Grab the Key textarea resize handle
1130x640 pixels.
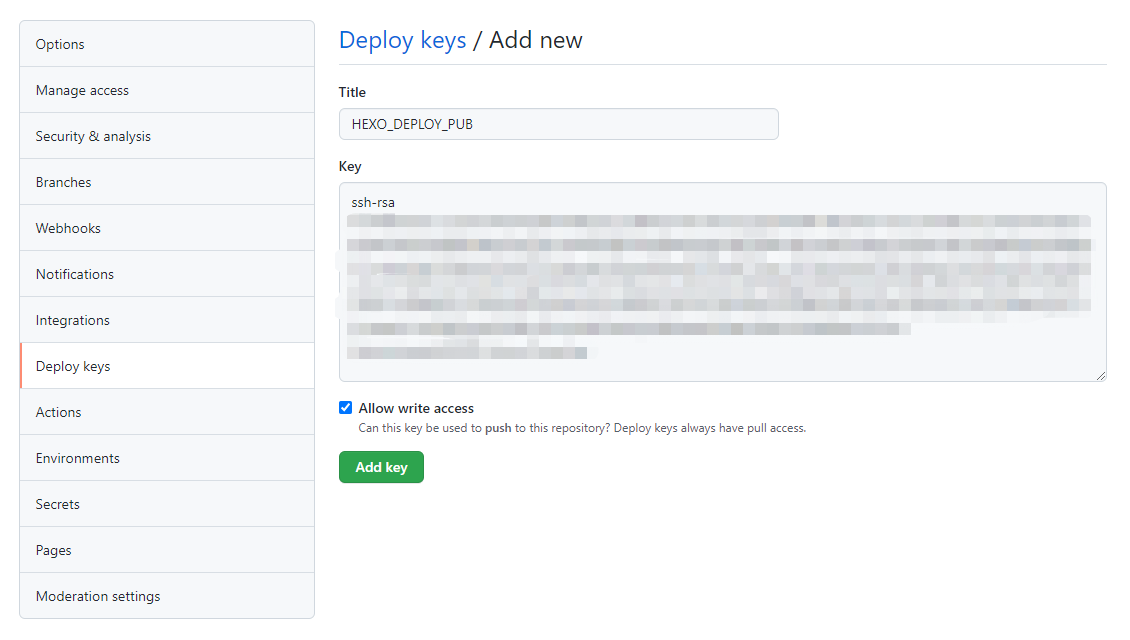tap(1101, 376)
